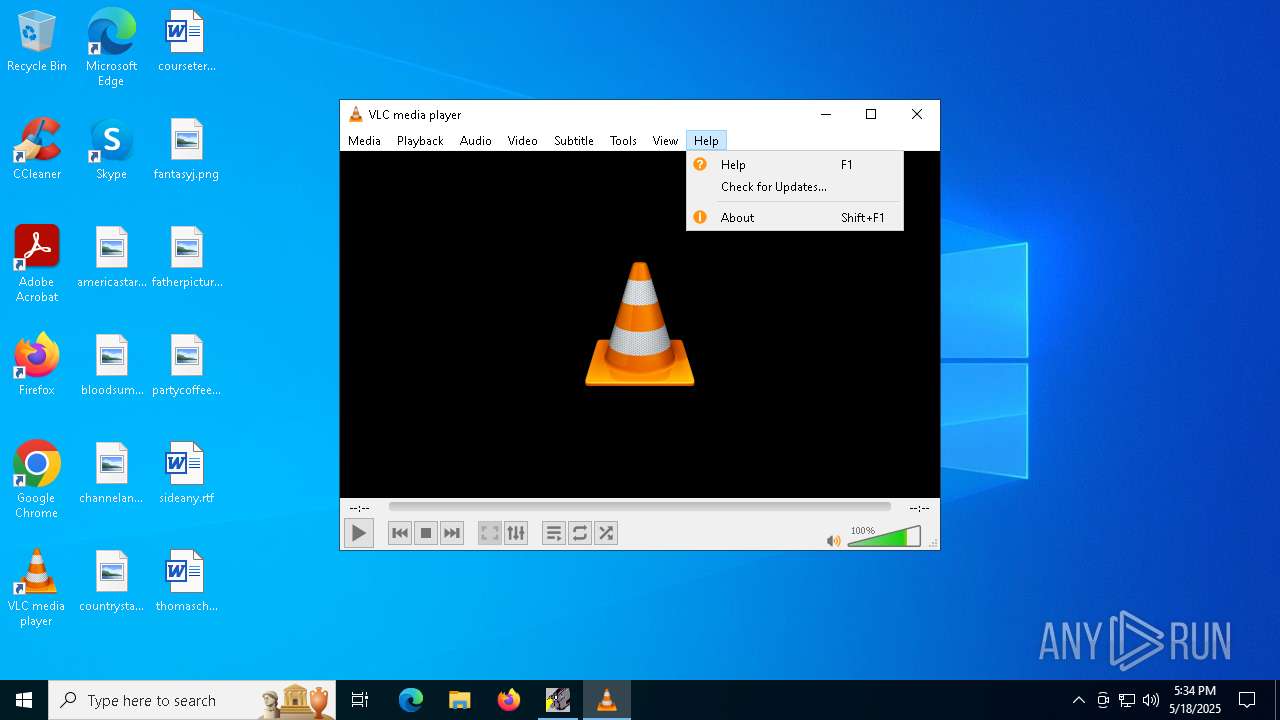Screen dimensions: 1280x720
Task: Show extended settings in VLC
Action: pos(516,533)
